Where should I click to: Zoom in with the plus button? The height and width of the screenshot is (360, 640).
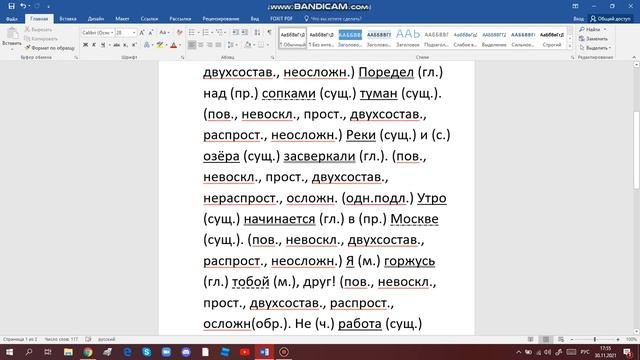pyautogui.click(x=618, y=339)
